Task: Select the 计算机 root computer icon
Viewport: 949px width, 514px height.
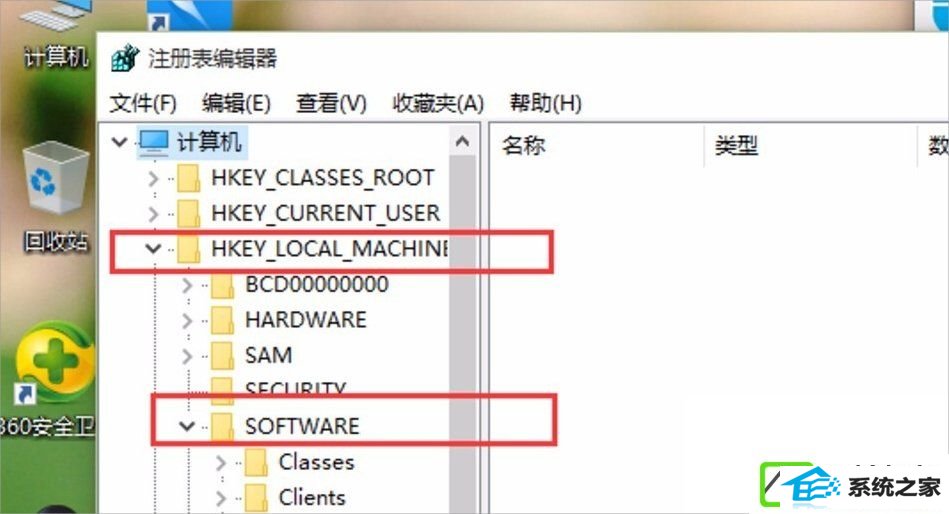Action: (154, 143)
